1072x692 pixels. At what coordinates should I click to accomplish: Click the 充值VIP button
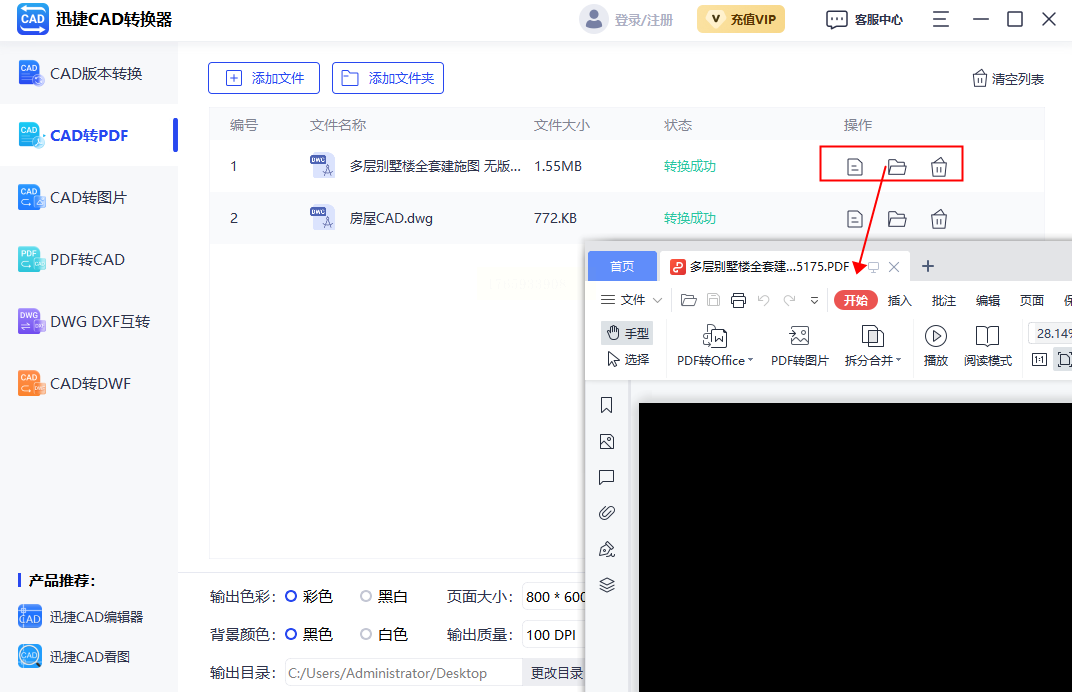point(741,19)
